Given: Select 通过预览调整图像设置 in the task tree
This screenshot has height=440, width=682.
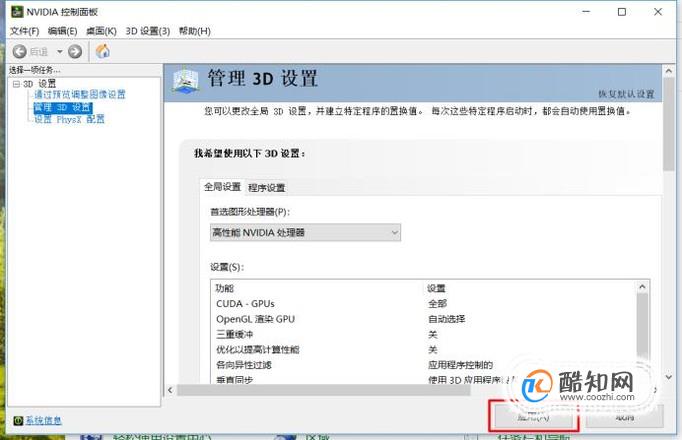Looking at the screenshot, I should 80,94.
